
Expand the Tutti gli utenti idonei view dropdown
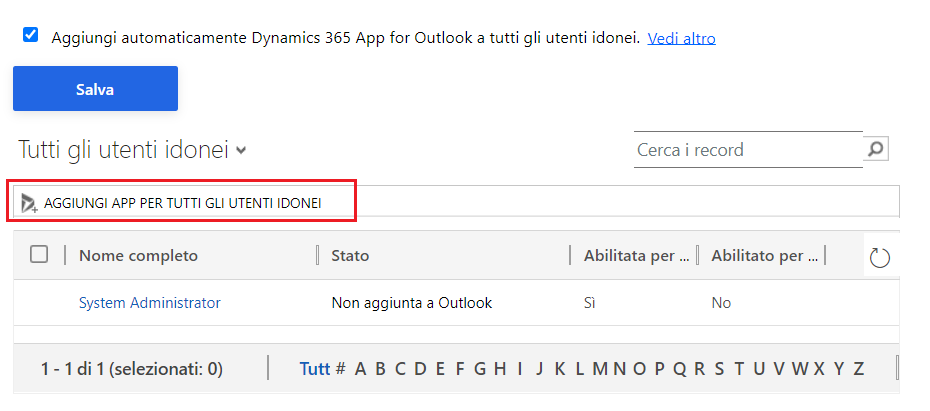coord(241,151)
